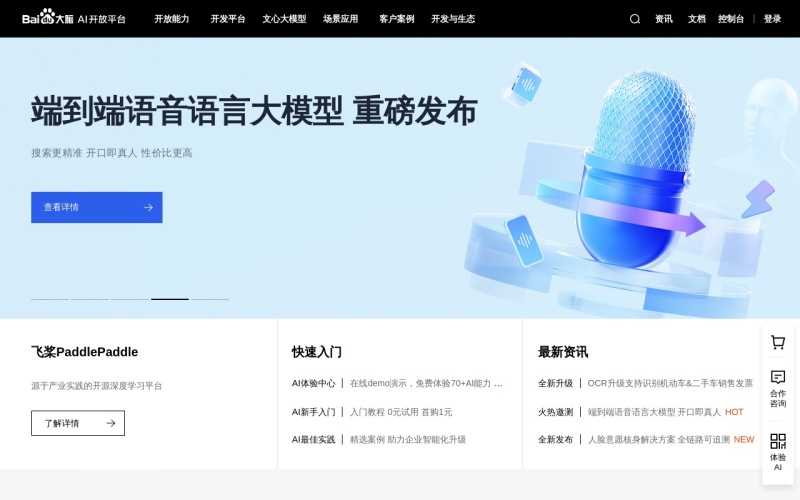Image resolution: width=800 pixels, height=500 pixels.
Task: Open the 开发与生态 menu
Action: coord(453,19)
